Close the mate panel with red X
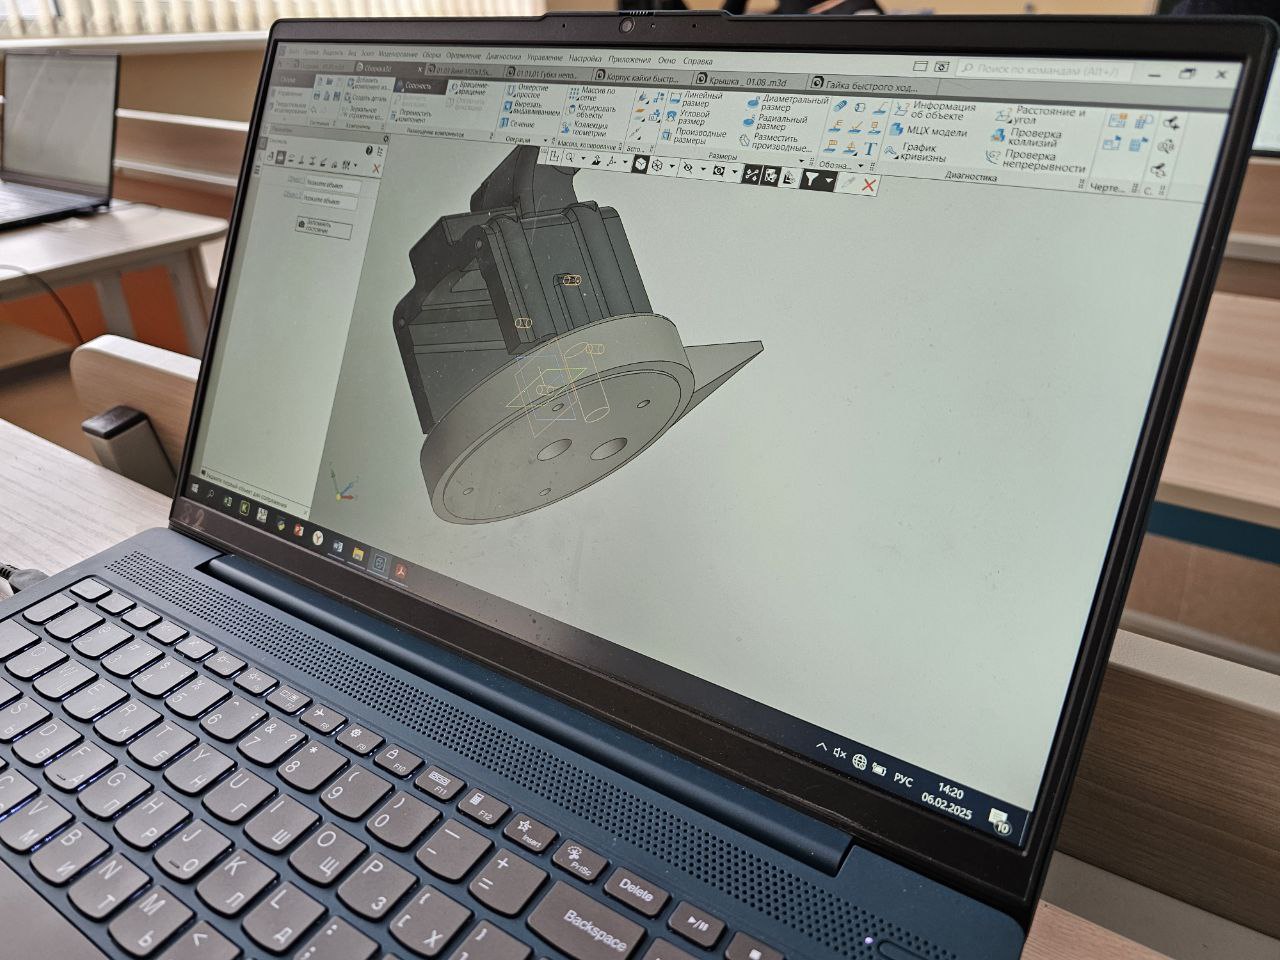1280x960 pixels. (375, 169)
